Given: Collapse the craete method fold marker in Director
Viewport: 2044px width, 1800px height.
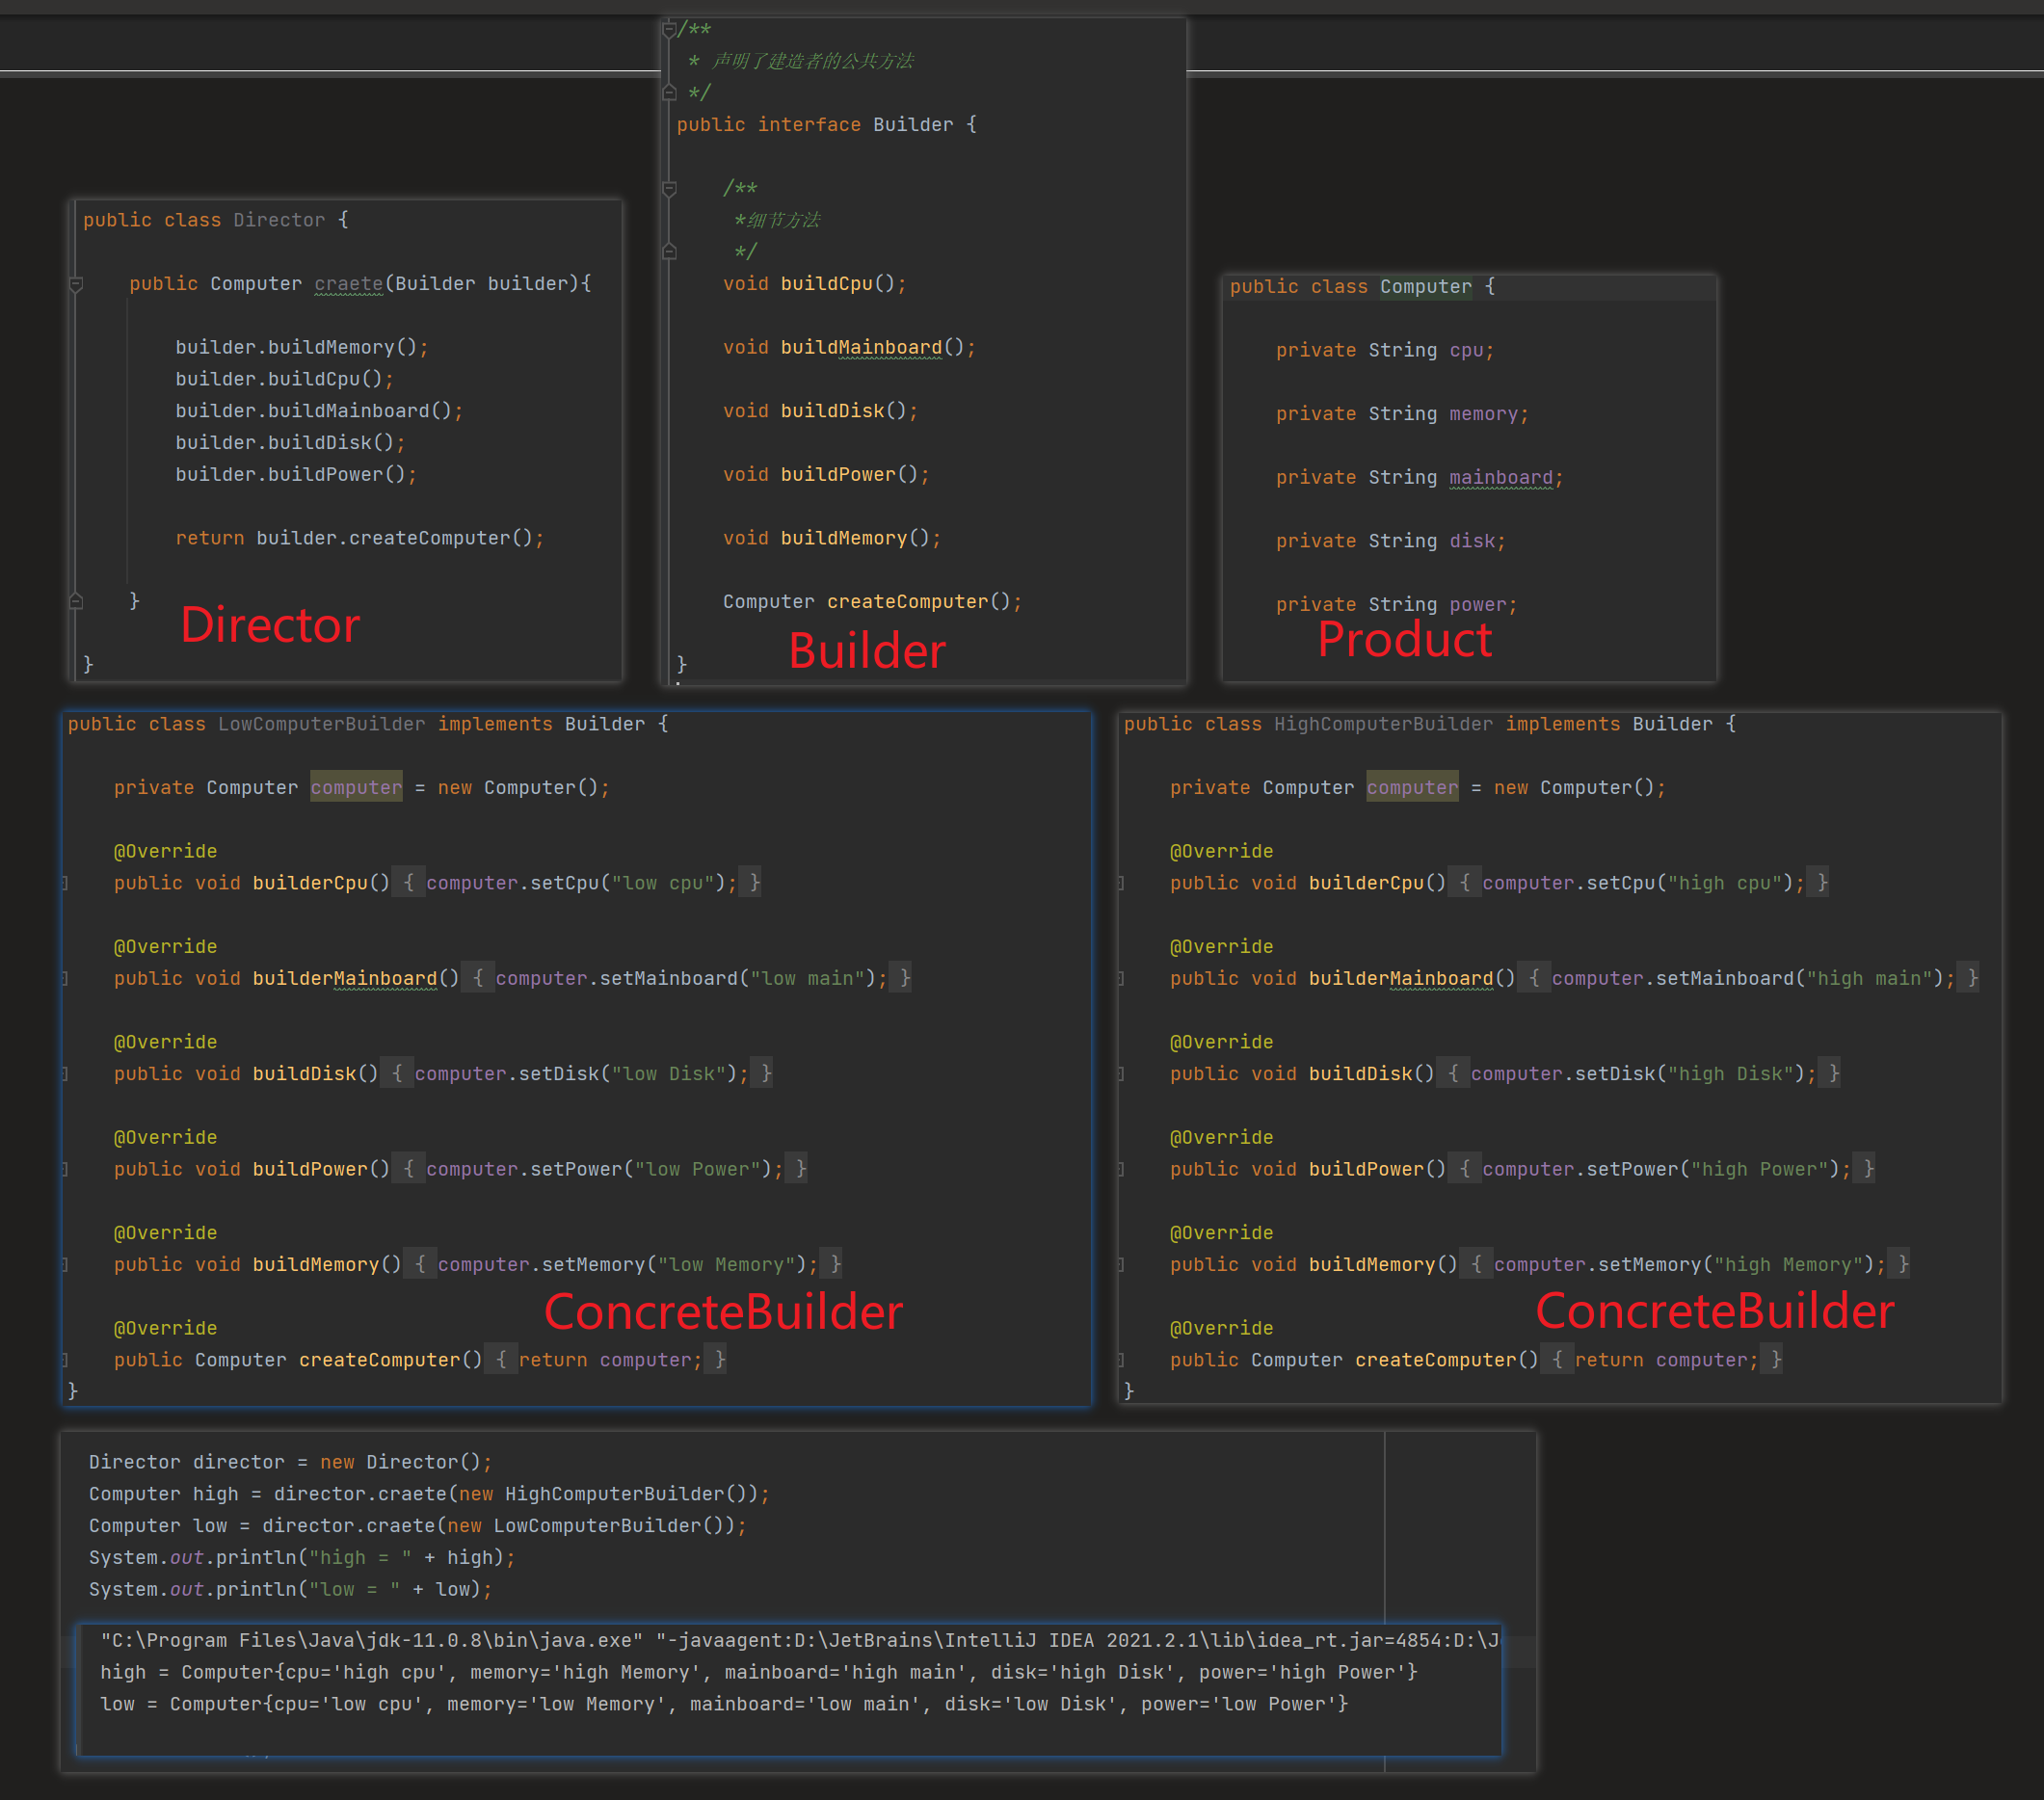Looking at the screenshot, I should [76, 284].
